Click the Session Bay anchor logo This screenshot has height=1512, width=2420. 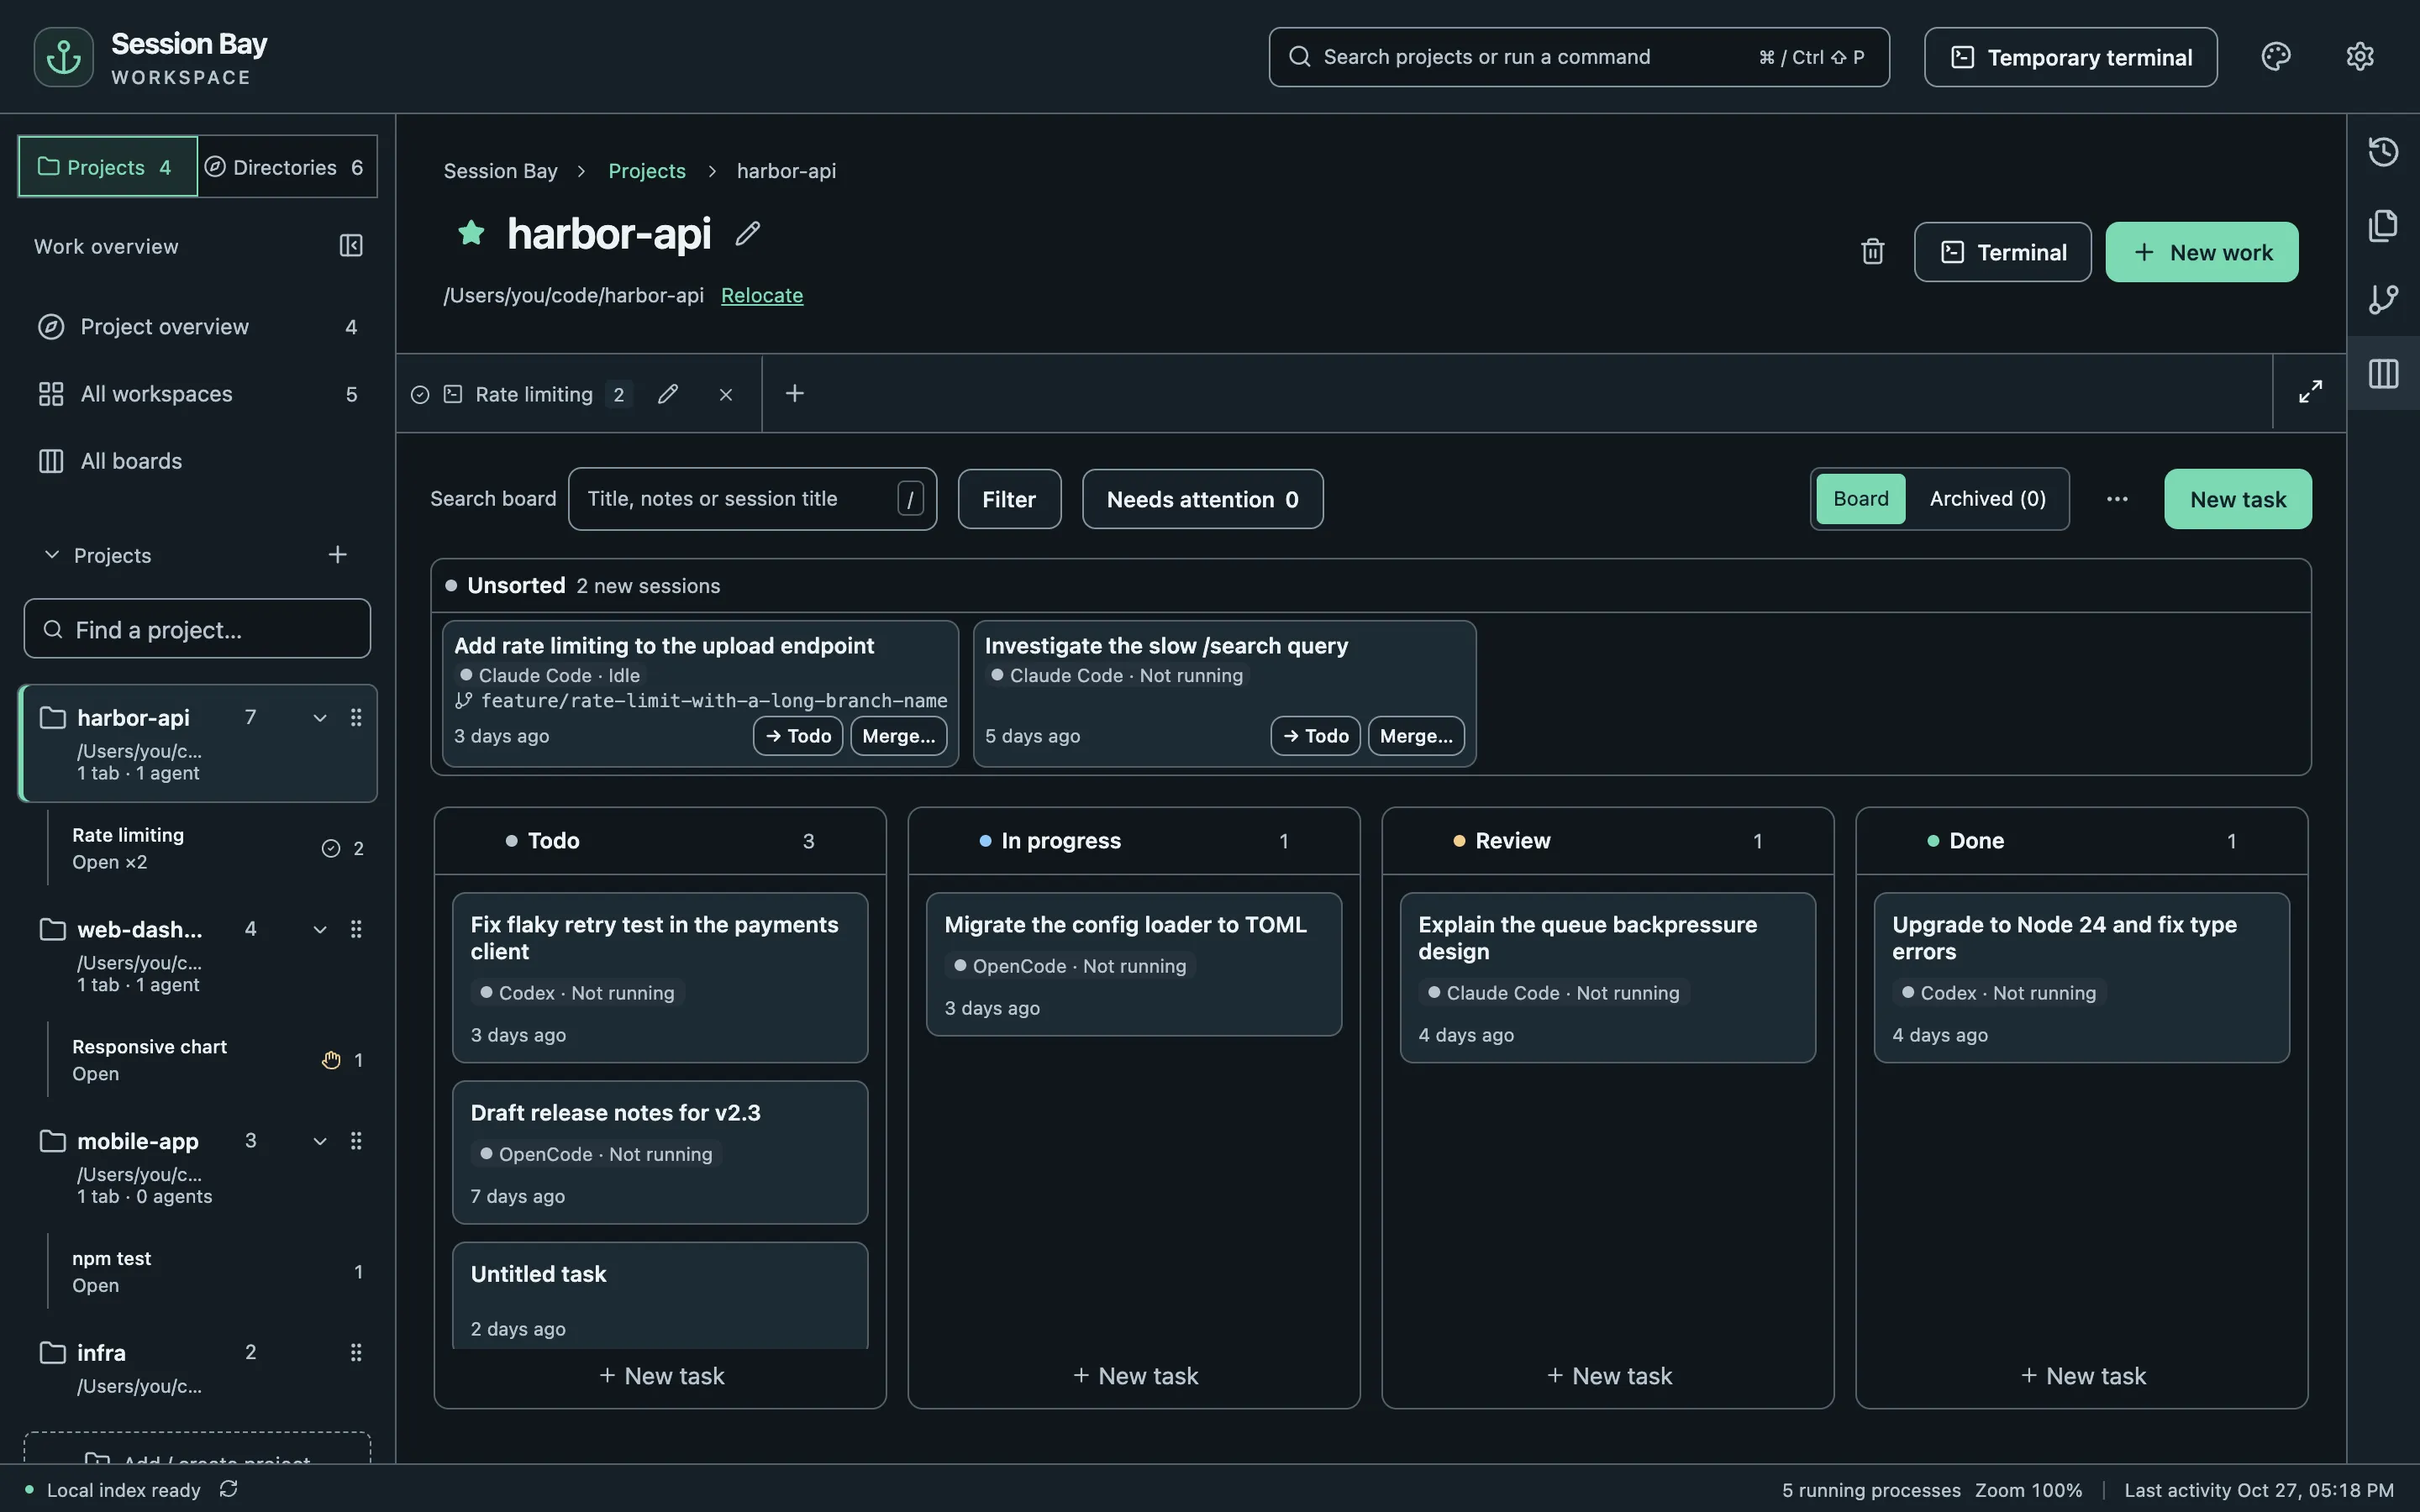tap(63, 57)
